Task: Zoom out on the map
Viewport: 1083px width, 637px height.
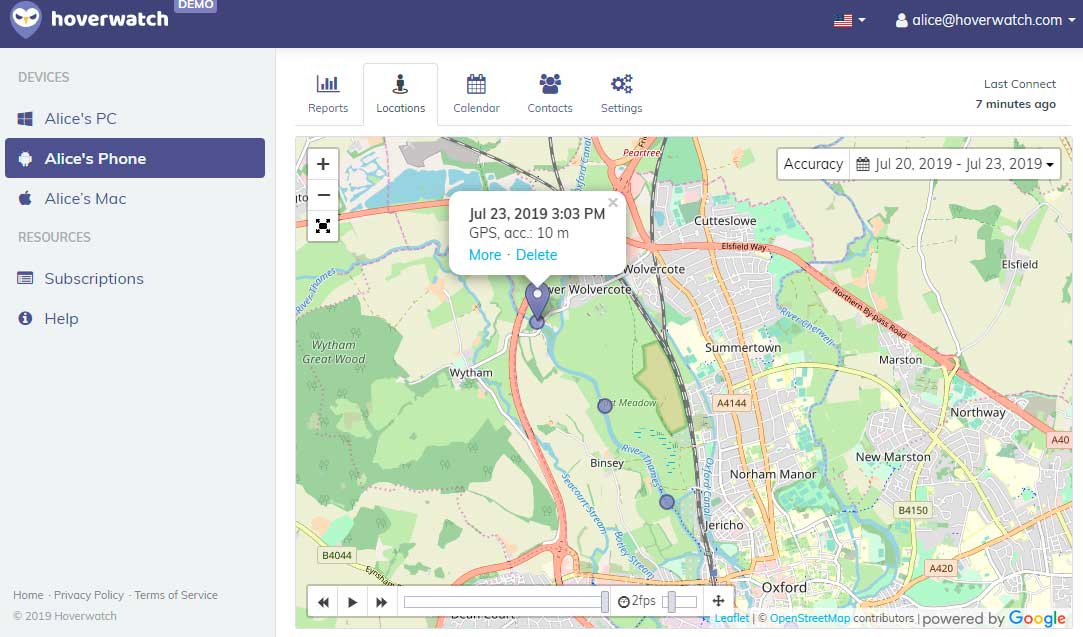Action: 323,195
